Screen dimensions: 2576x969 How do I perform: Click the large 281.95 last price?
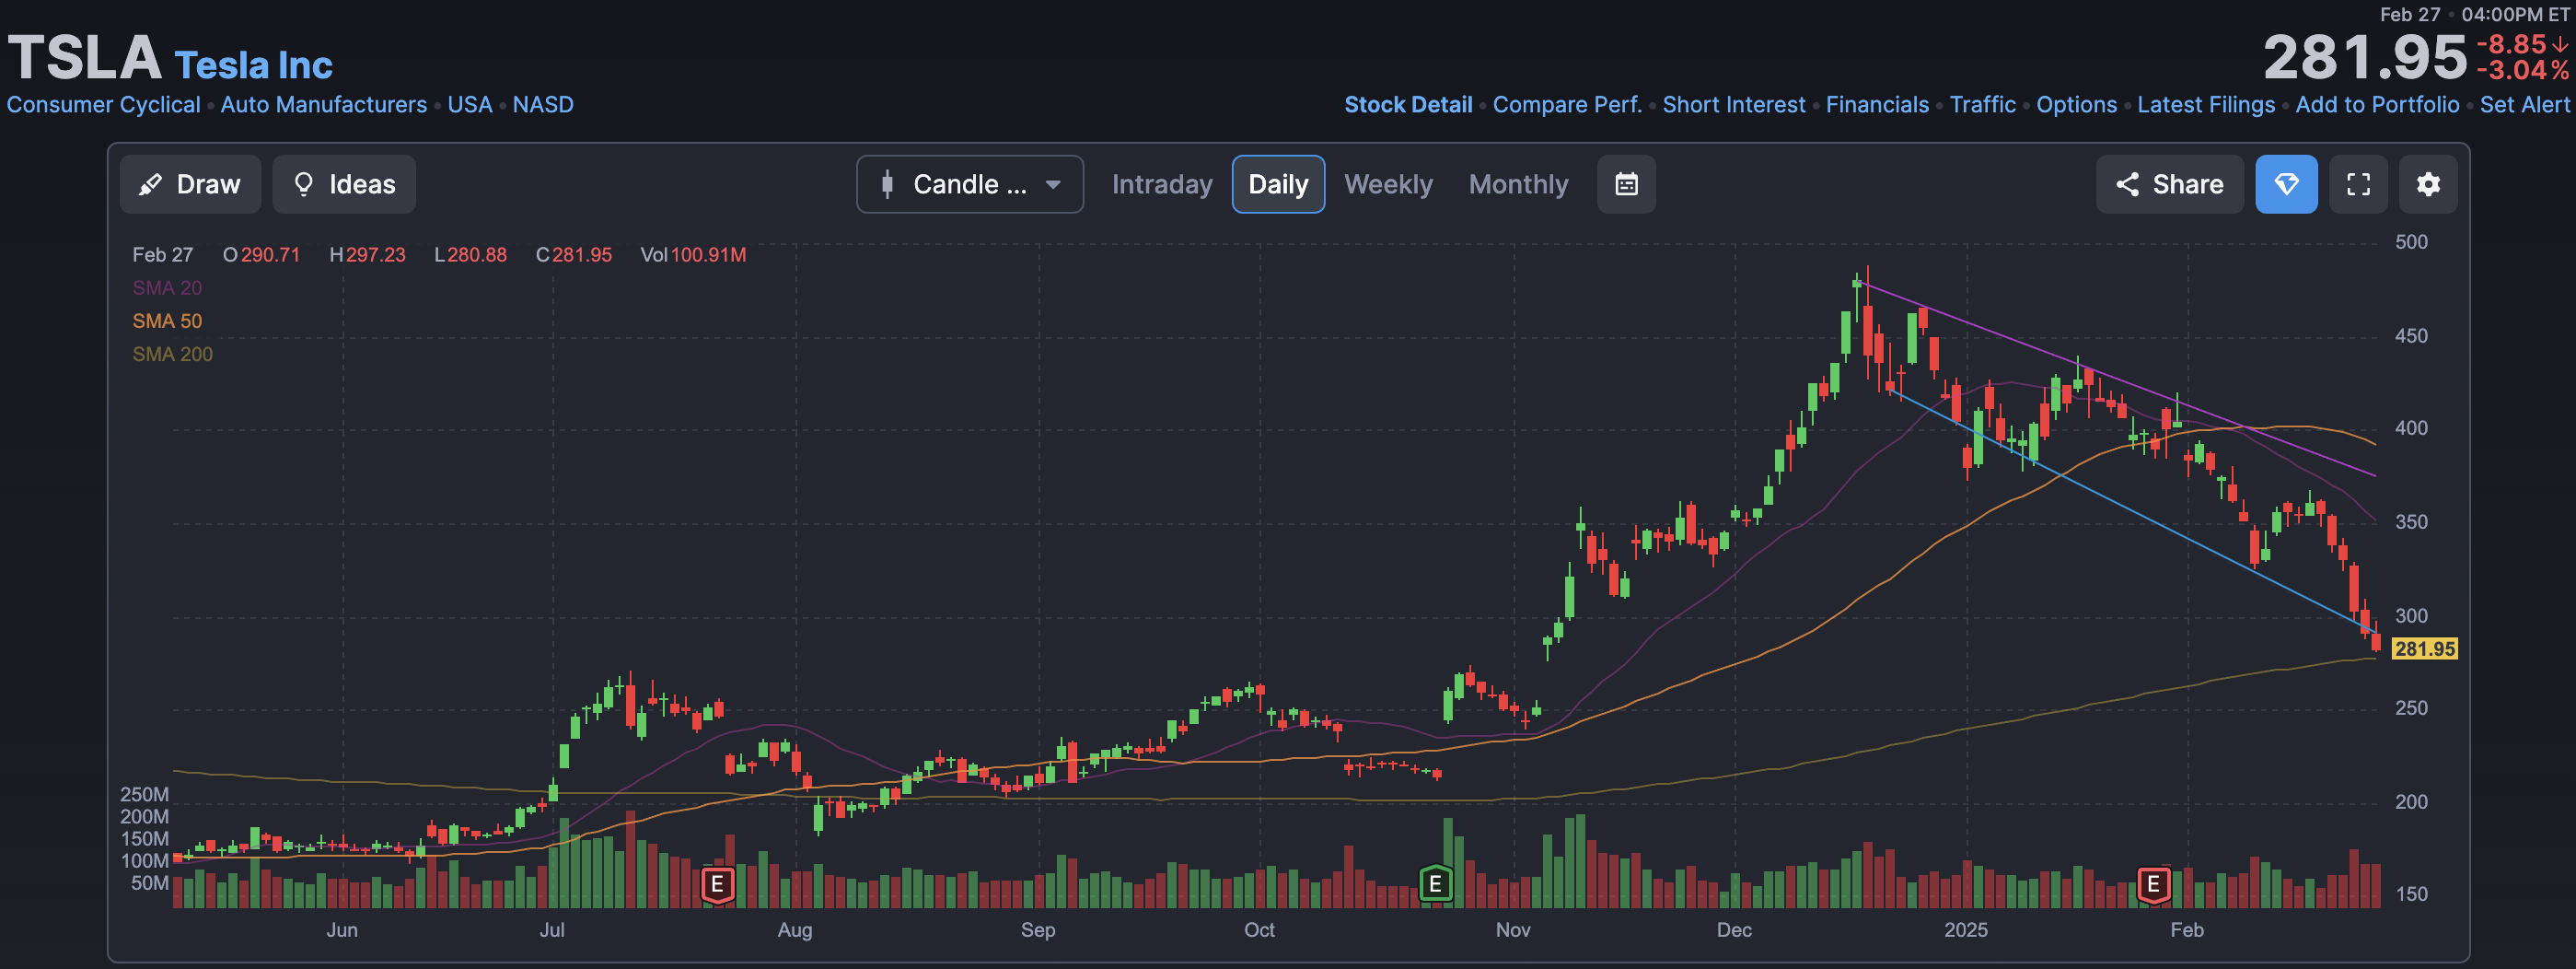pyautogui.click(x=2365, y=58)
